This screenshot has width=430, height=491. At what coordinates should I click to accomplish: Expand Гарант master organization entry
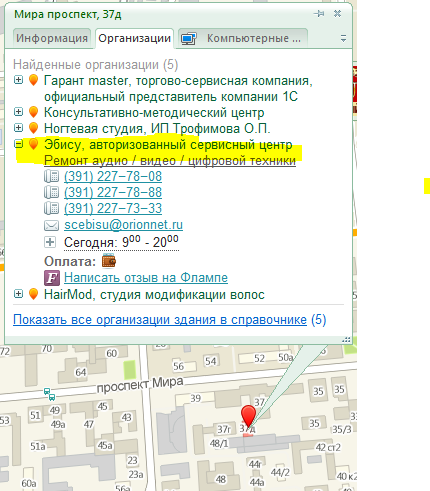pos(18,80)
